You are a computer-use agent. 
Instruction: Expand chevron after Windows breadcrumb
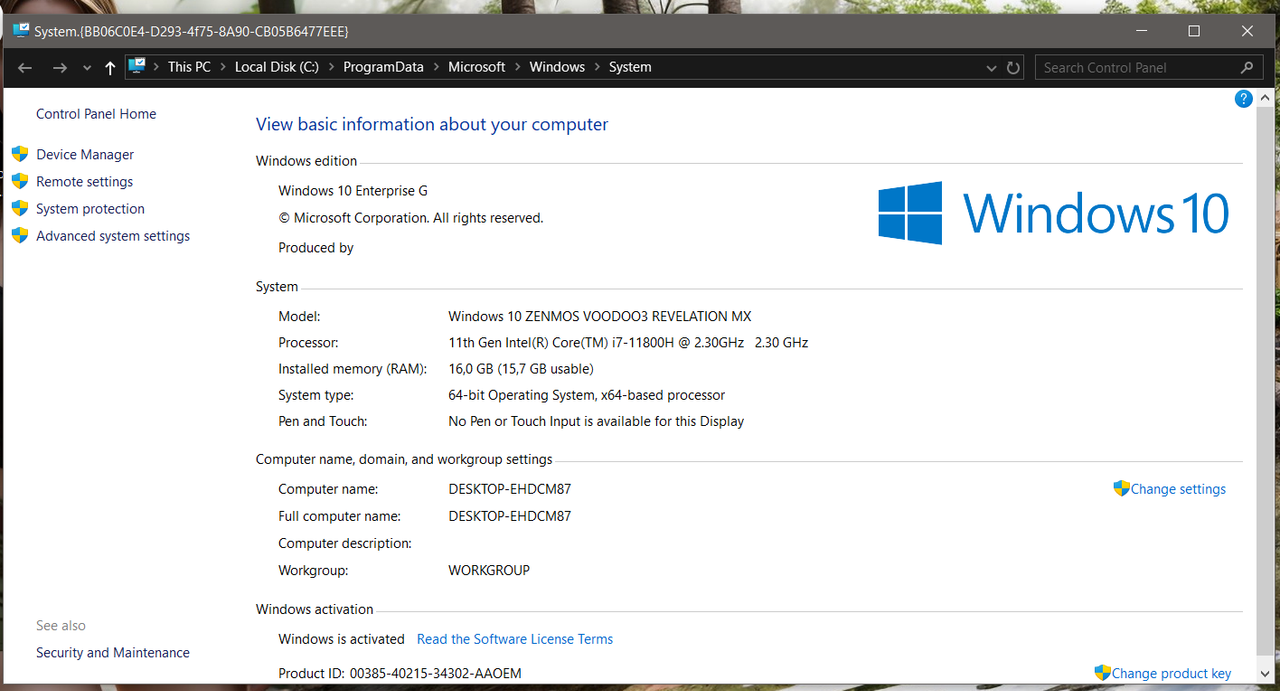pos(597,67)
